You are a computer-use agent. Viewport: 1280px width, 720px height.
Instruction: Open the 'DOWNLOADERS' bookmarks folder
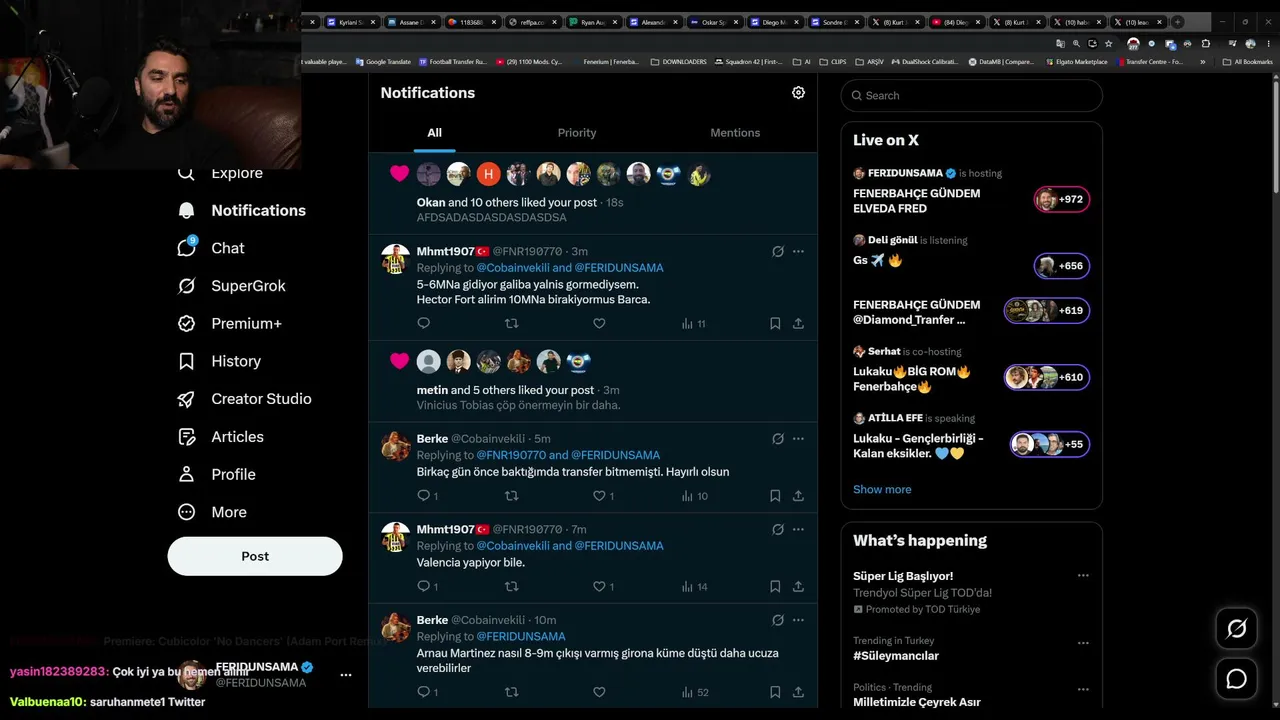[x=678, y=62]
